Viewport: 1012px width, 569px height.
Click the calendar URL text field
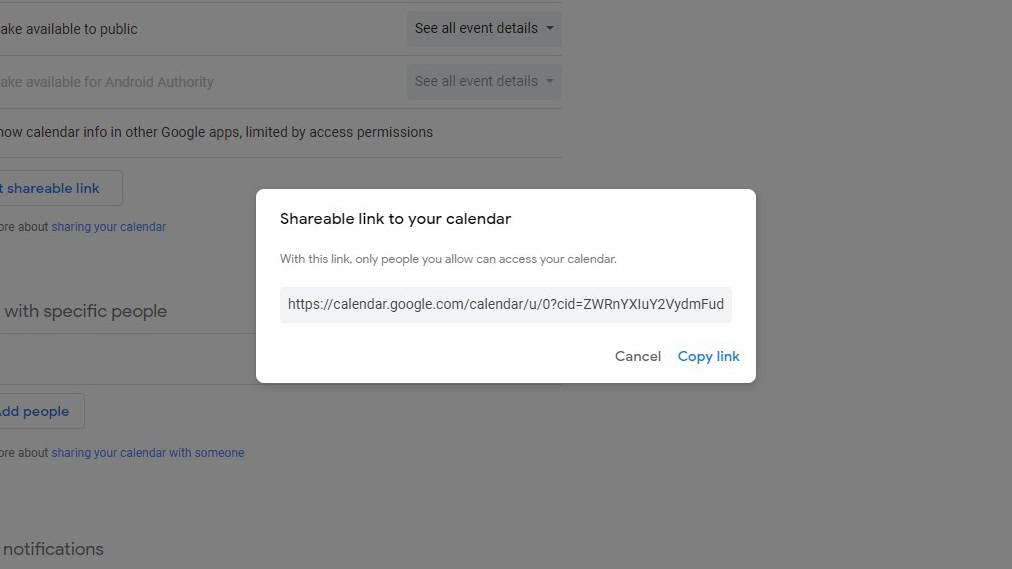tap(505, 304)
